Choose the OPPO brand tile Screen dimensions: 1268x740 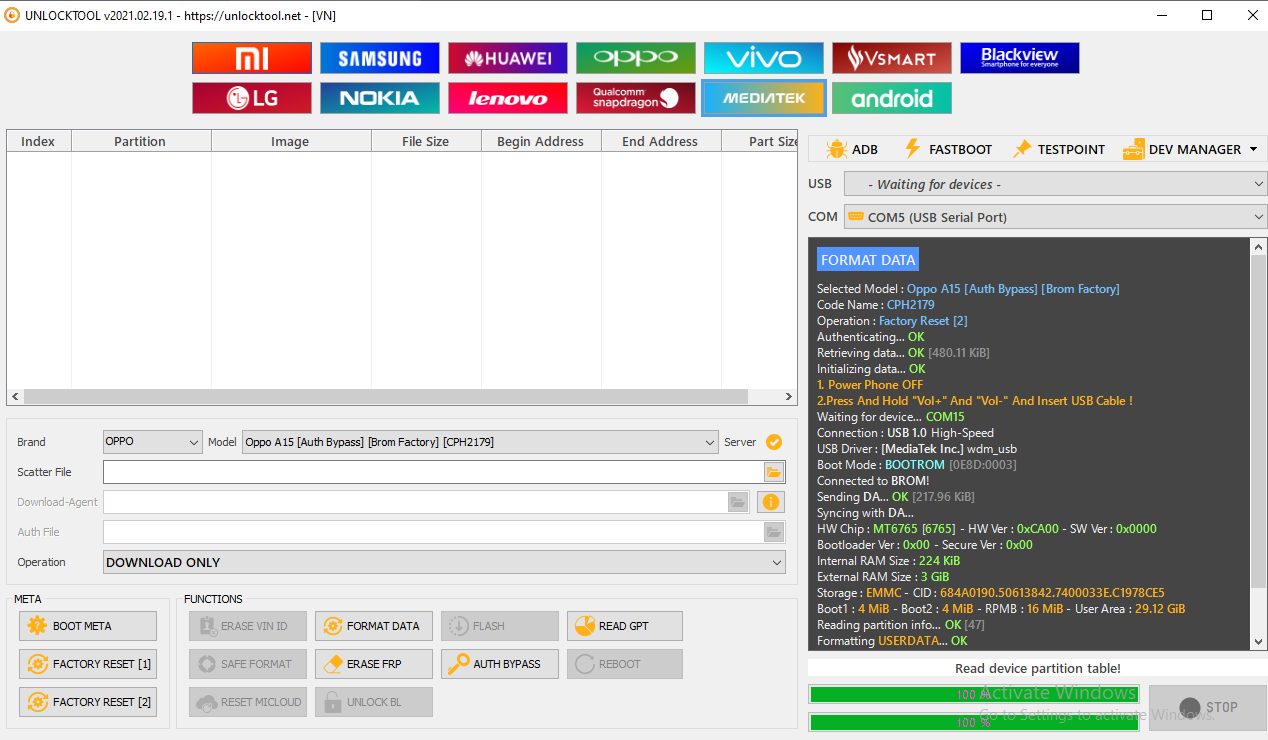point(636,58)
